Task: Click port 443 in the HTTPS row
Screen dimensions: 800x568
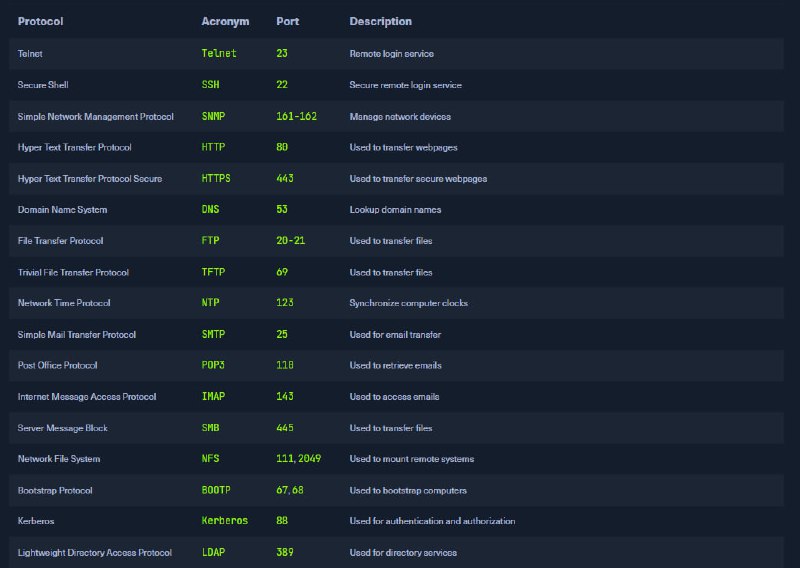Action: click(285, 178)
